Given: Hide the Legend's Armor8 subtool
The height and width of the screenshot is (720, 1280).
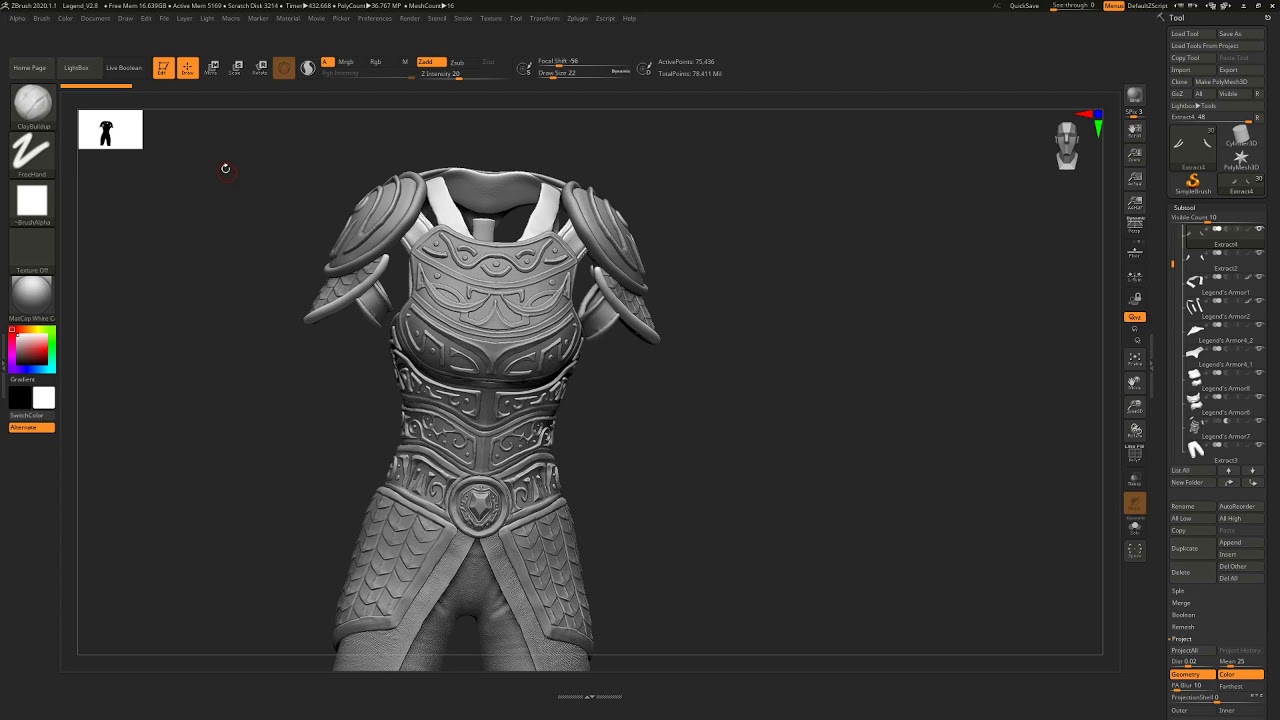Looking at the screenshot, I should (1259, 373).
